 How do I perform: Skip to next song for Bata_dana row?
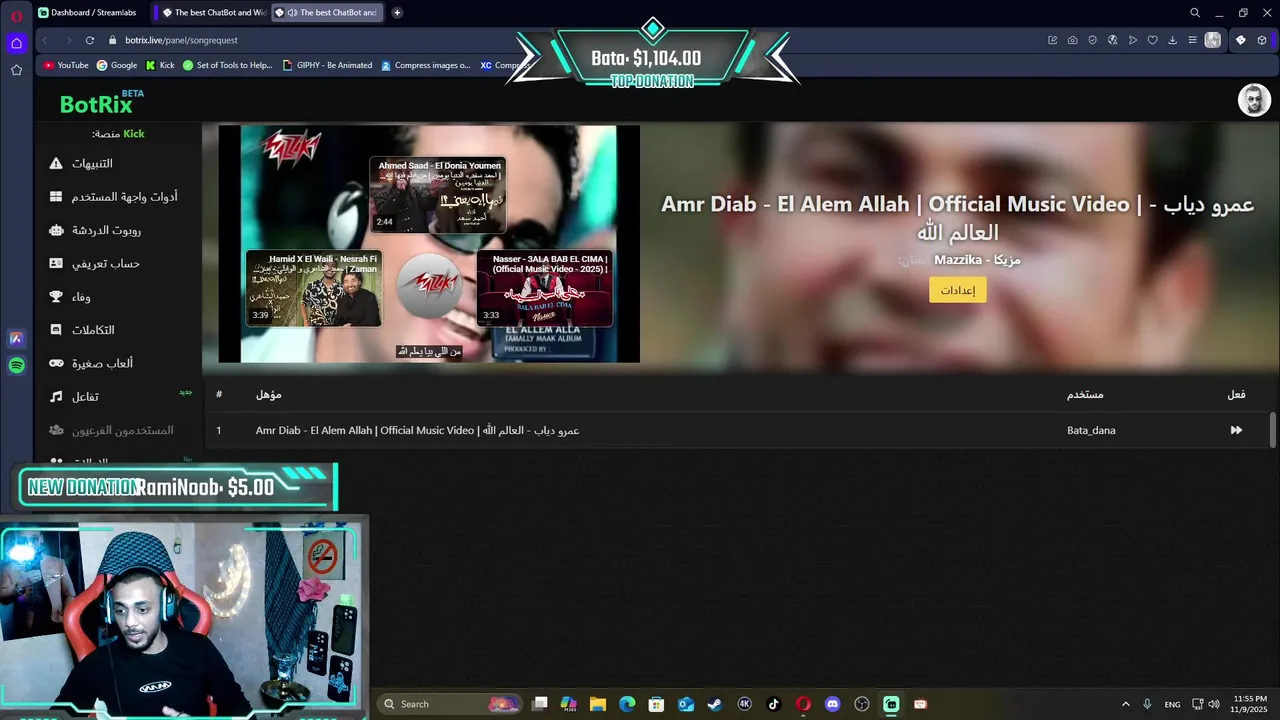(1236, 430)
